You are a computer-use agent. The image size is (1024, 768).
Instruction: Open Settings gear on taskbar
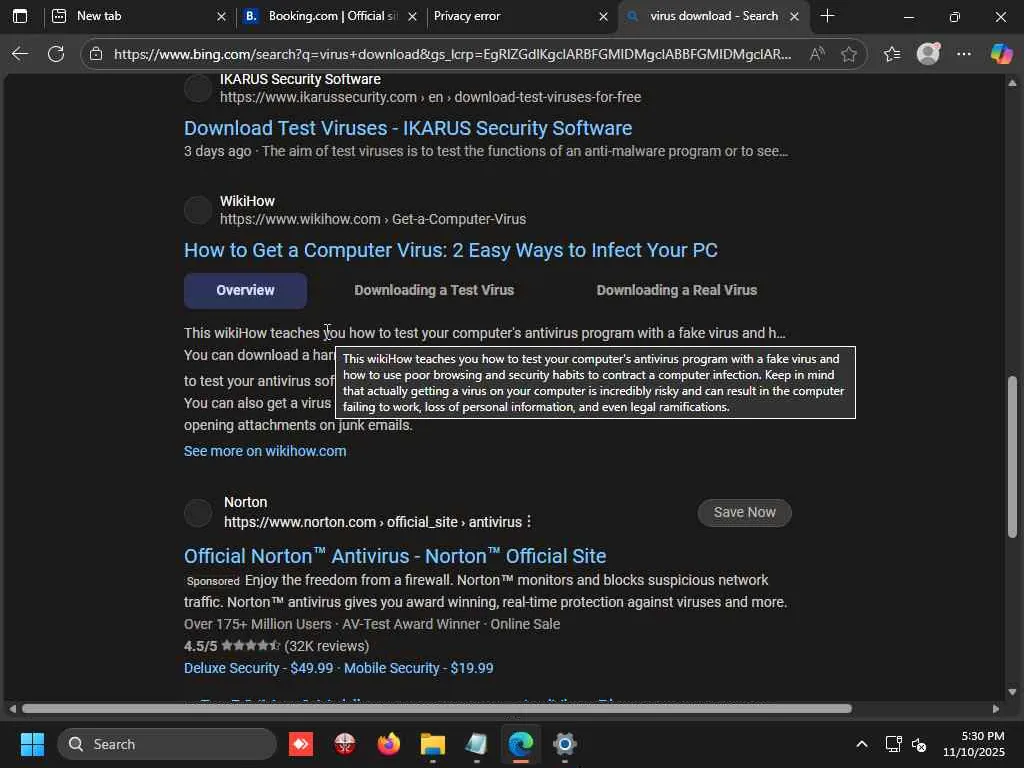pos(565,744)
